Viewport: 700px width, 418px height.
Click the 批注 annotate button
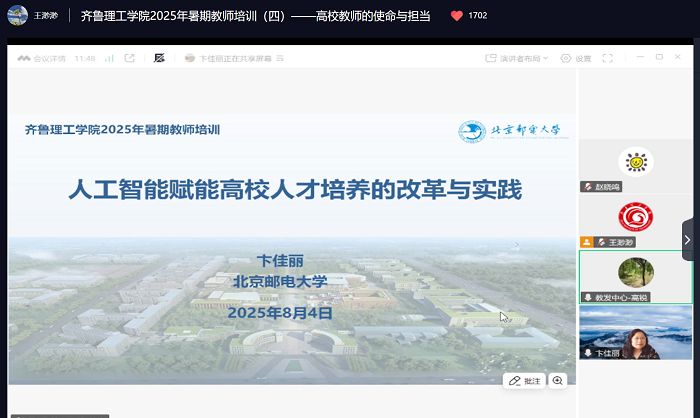pyautogui.click(x=524, y=380)
